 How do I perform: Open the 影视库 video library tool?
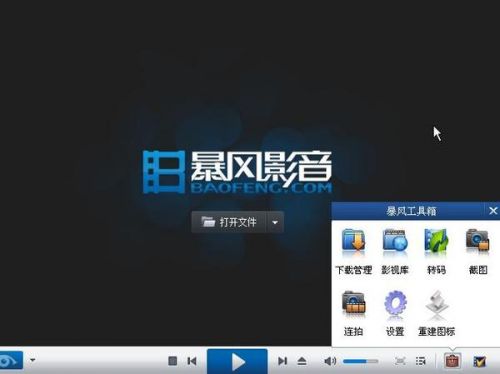pyautogui.click(x=395, y=251)
